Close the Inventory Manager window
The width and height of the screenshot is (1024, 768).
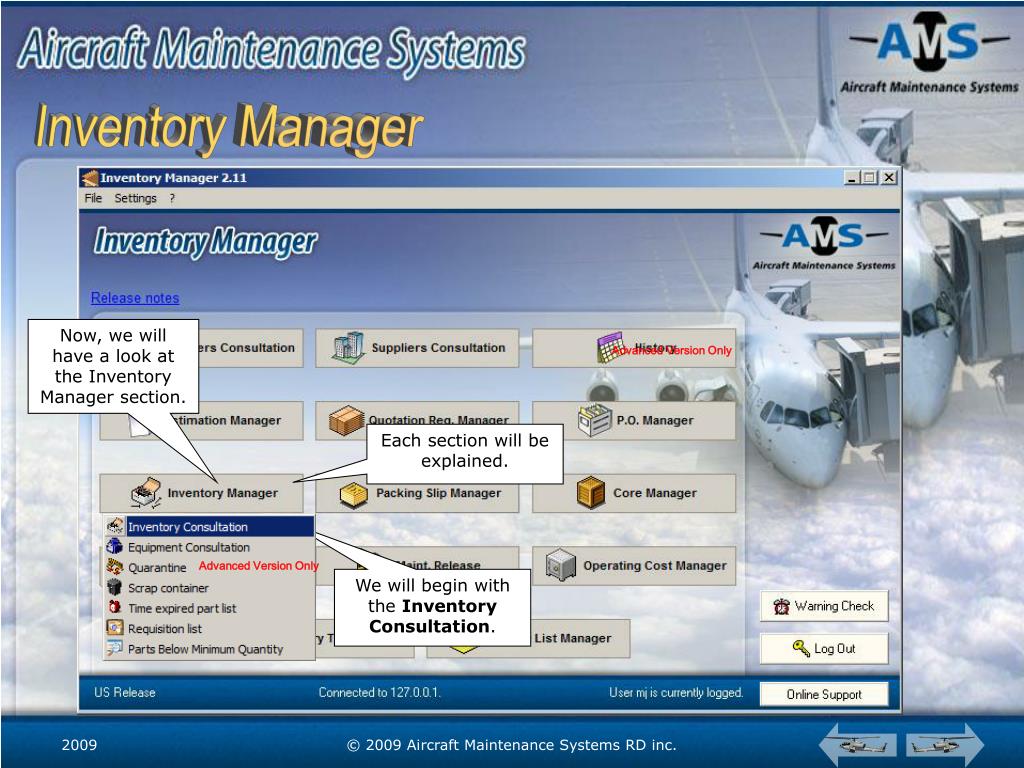coord(889,177)
